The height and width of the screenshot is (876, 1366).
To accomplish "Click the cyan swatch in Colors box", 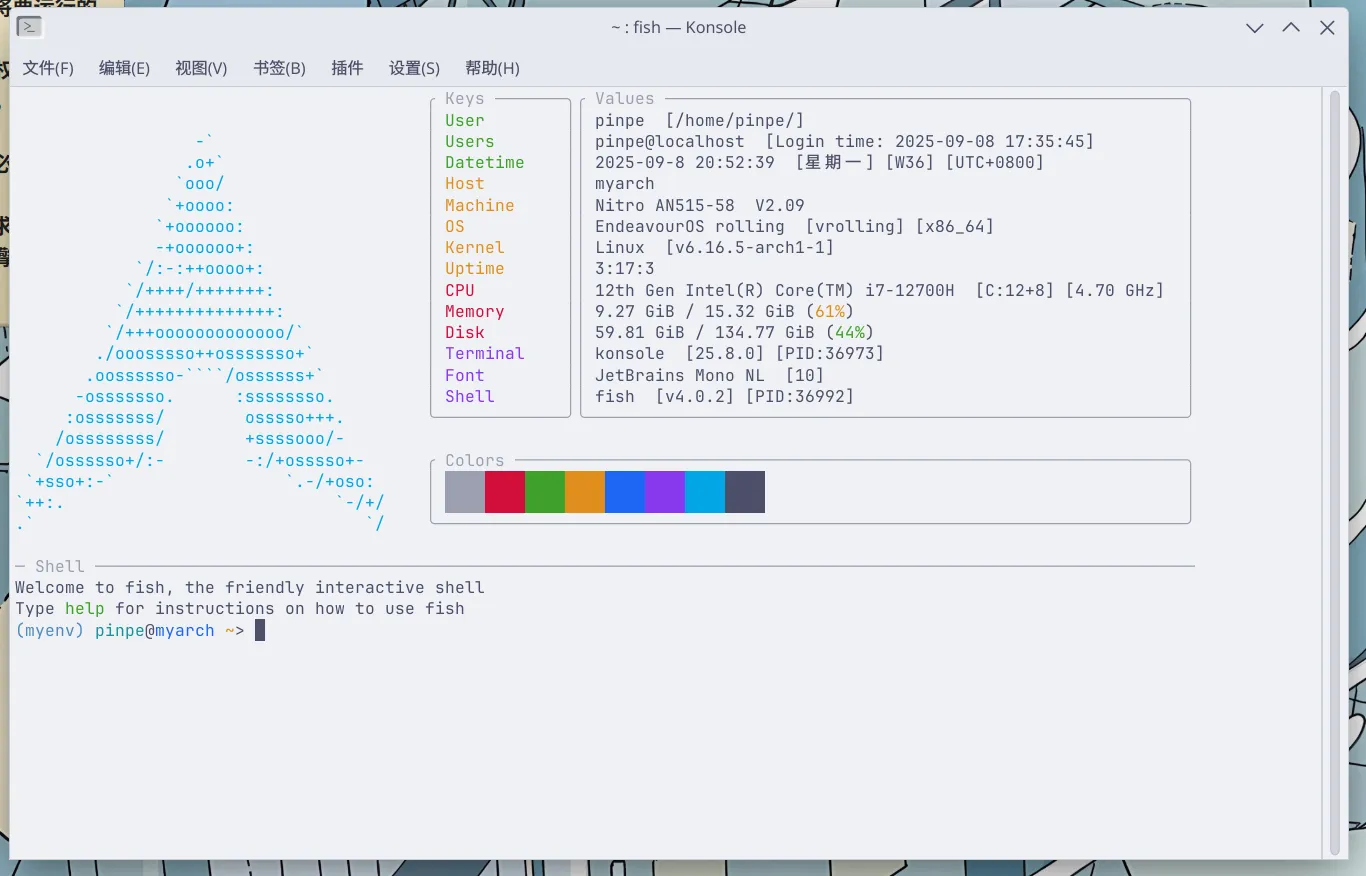I will (705, 492).
